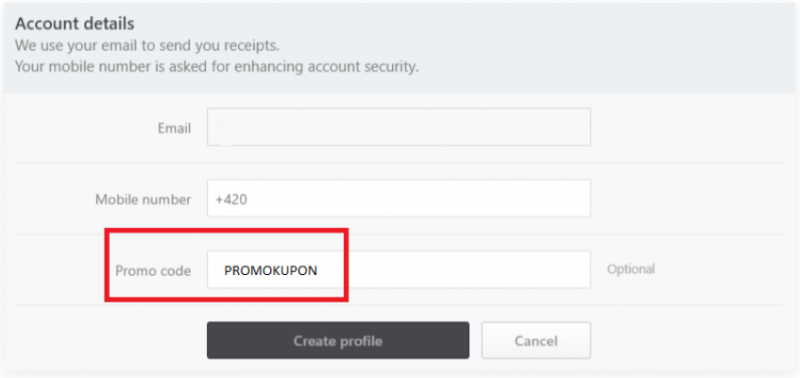Click empty area inside Mobile number field
Screen dimensions: 800x378
418,198
